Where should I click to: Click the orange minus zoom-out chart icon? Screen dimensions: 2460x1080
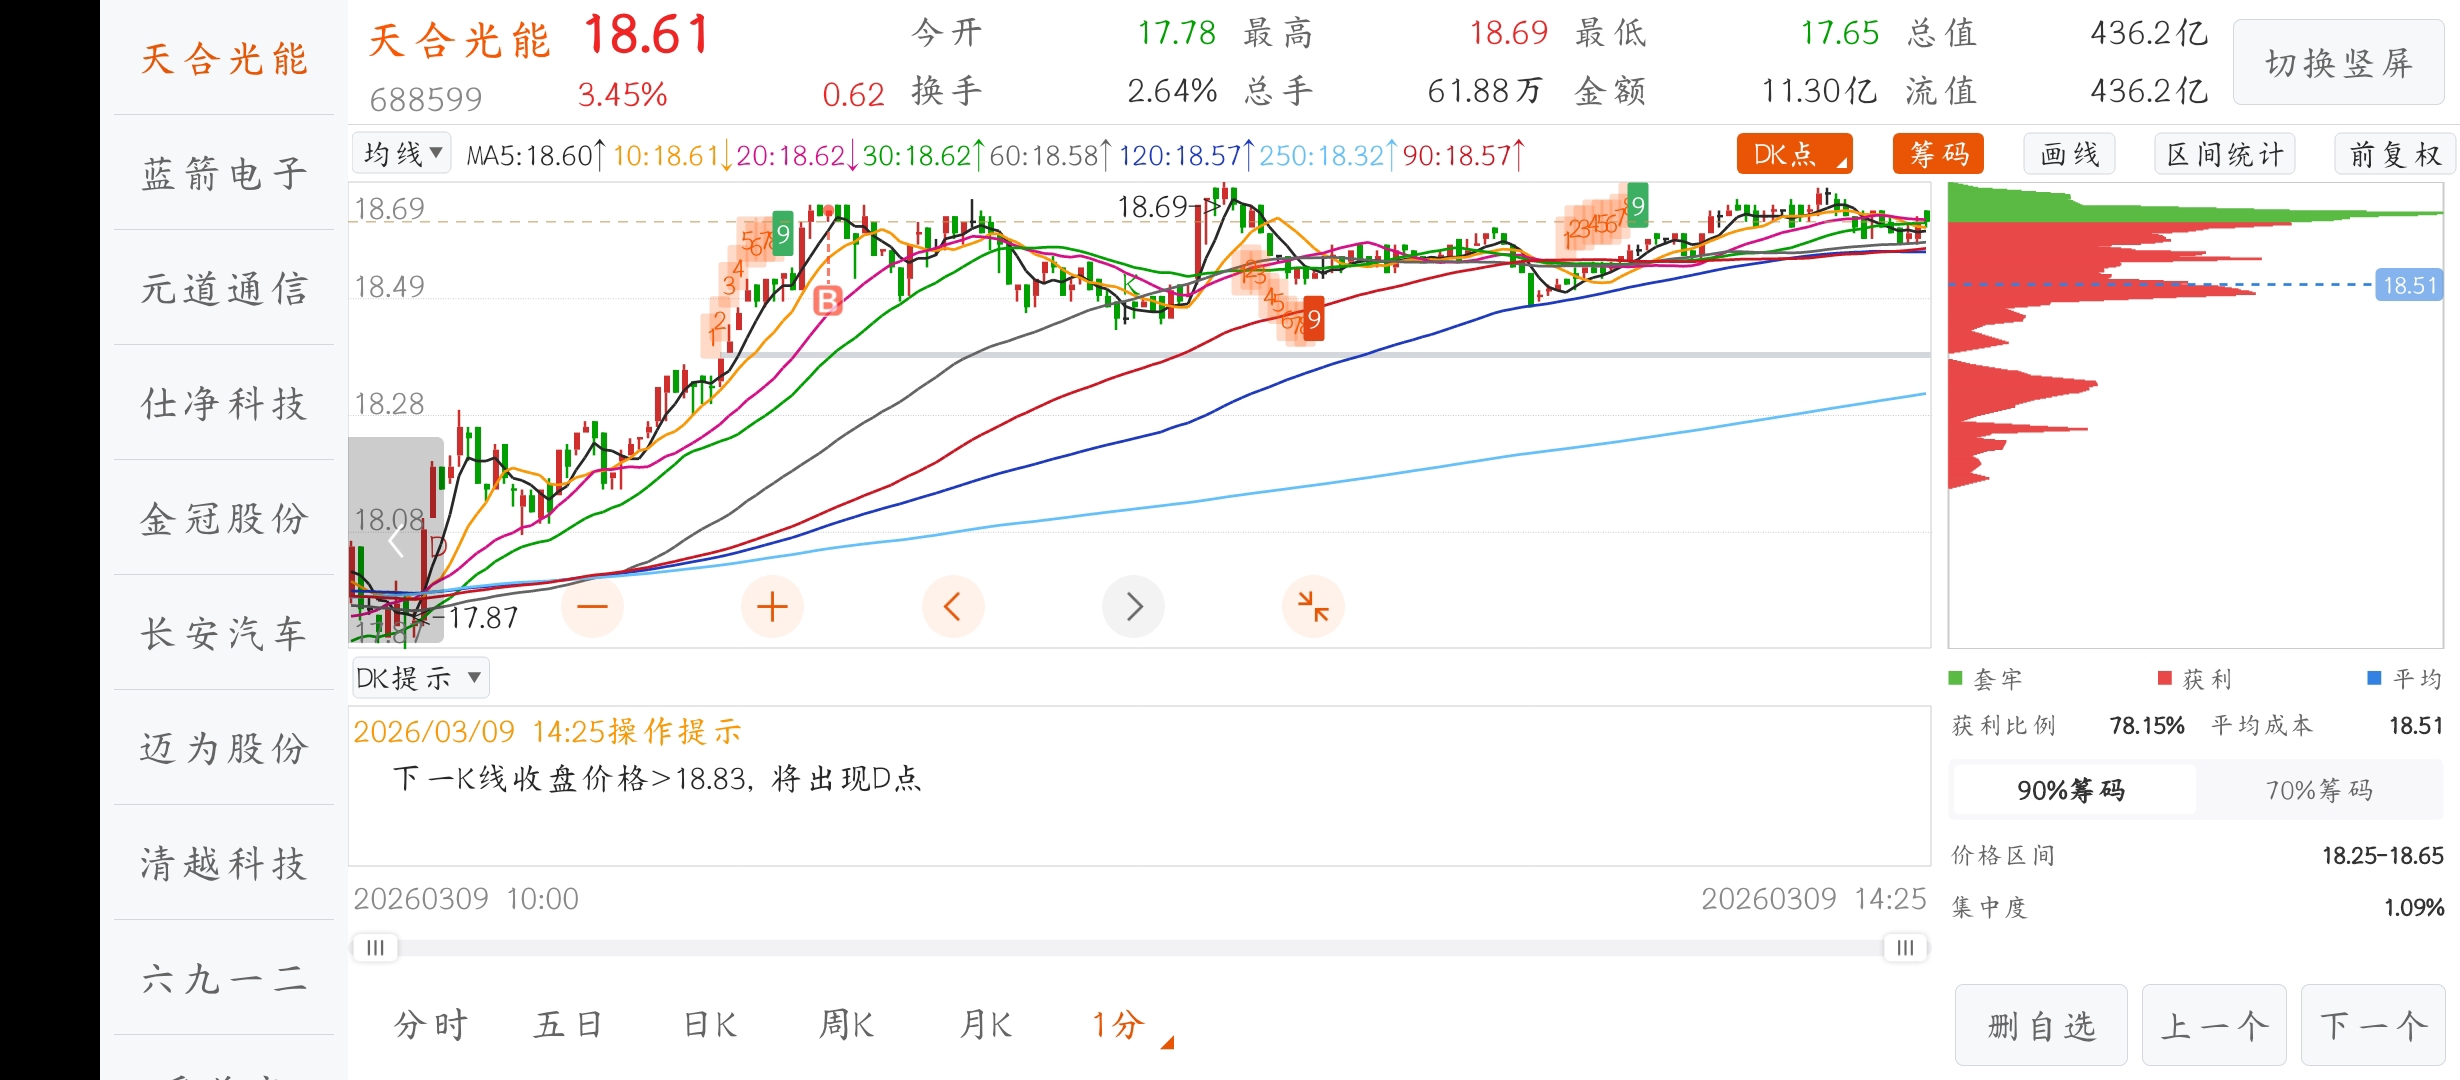click(592, 606)
